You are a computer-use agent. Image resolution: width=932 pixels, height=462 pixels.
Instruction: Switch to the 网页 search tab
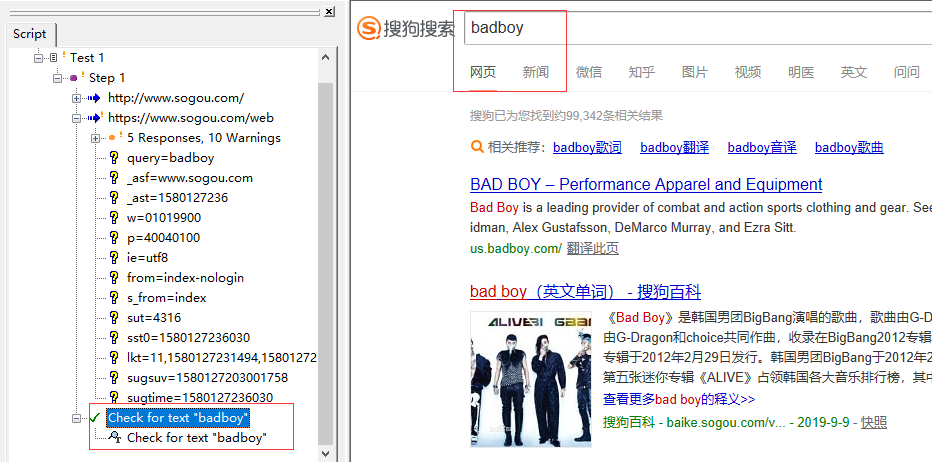point(483,73)
